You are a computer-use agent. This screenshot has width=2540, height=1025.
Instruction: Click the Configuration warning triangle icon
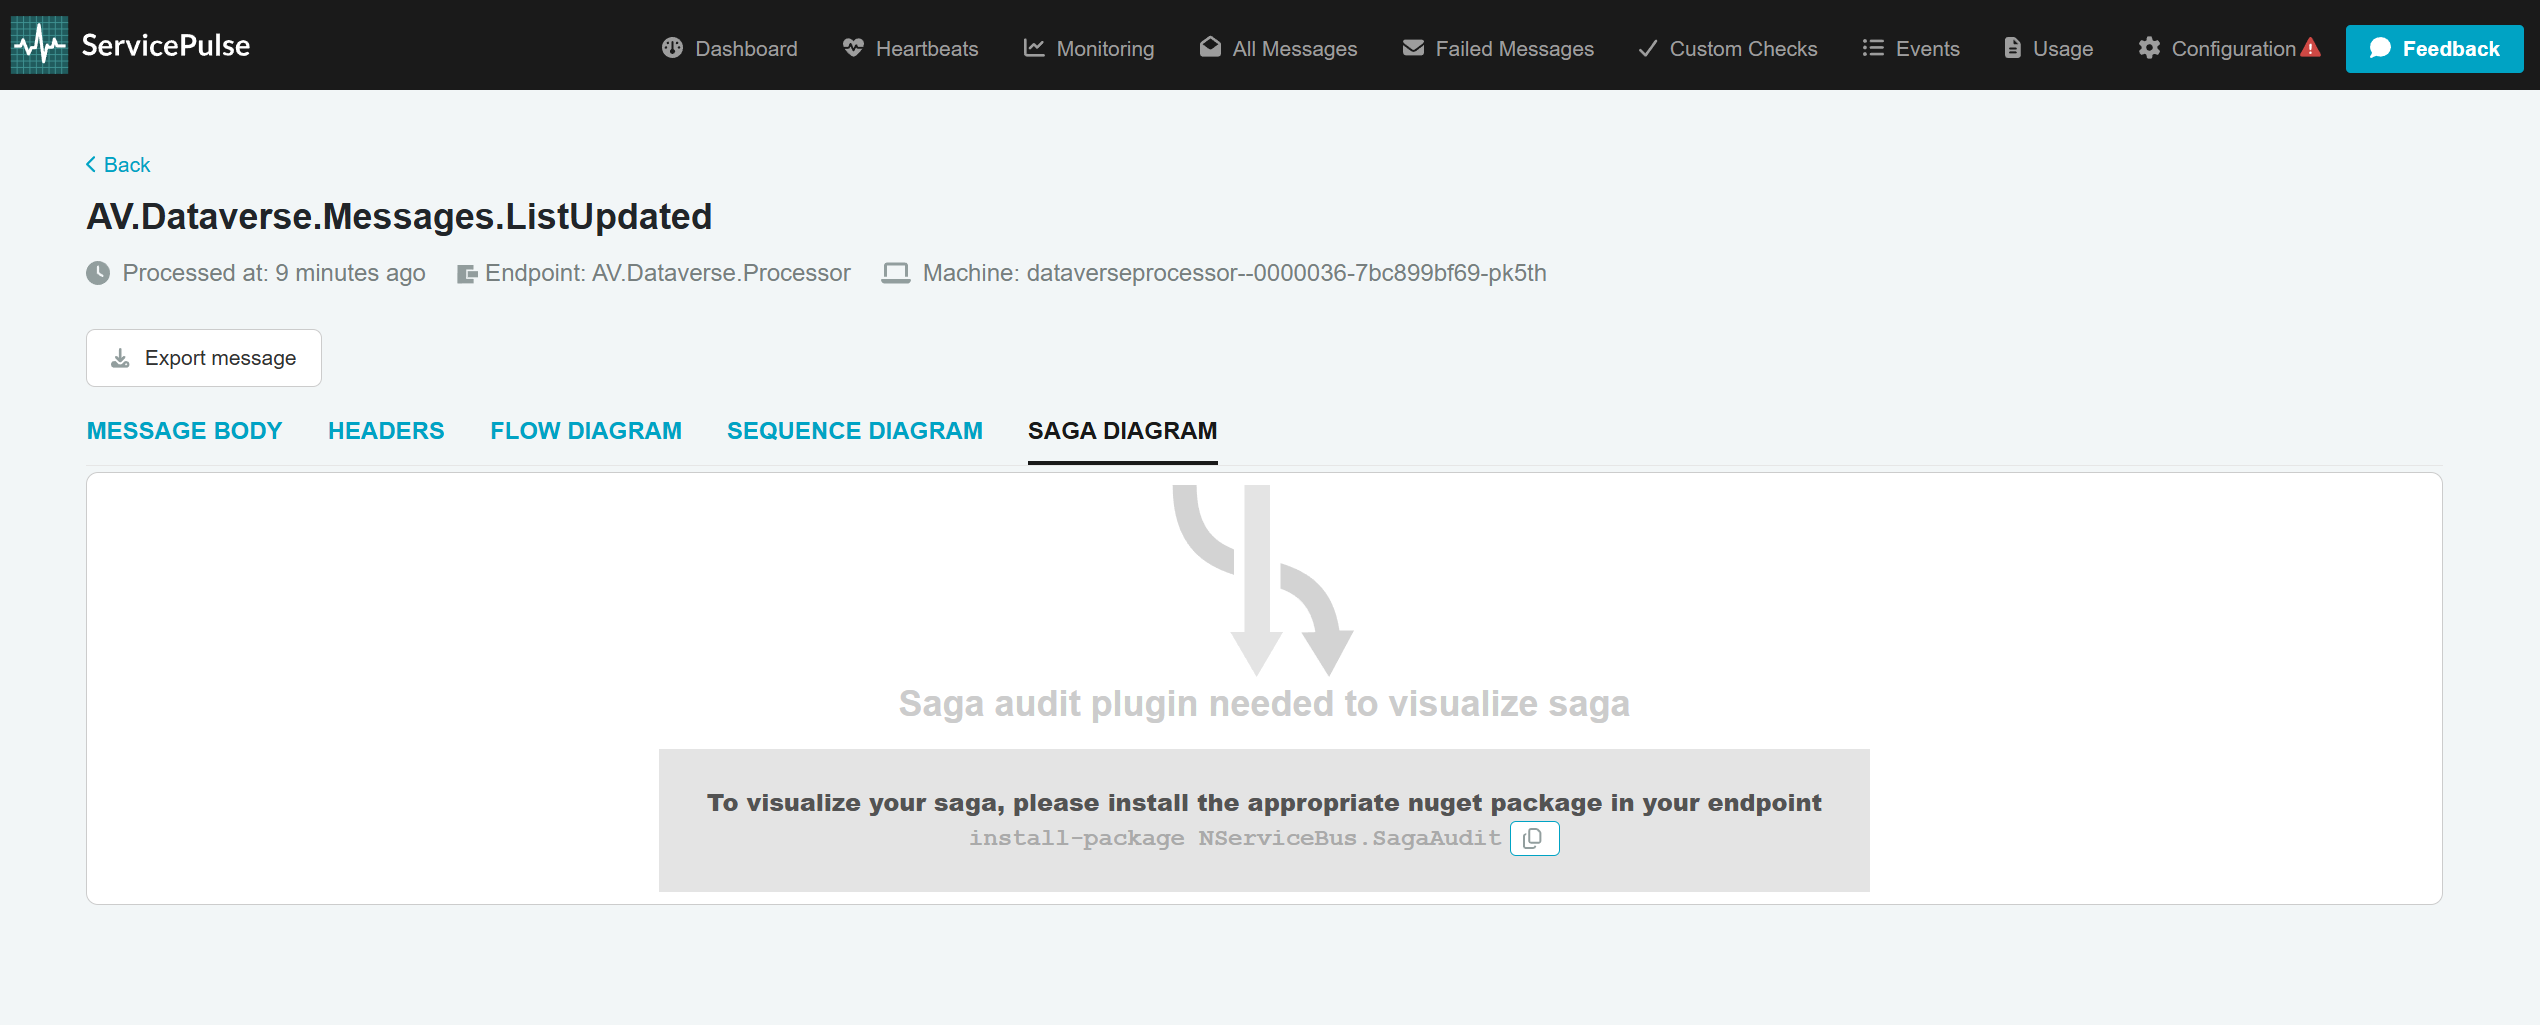[2310, 48]
